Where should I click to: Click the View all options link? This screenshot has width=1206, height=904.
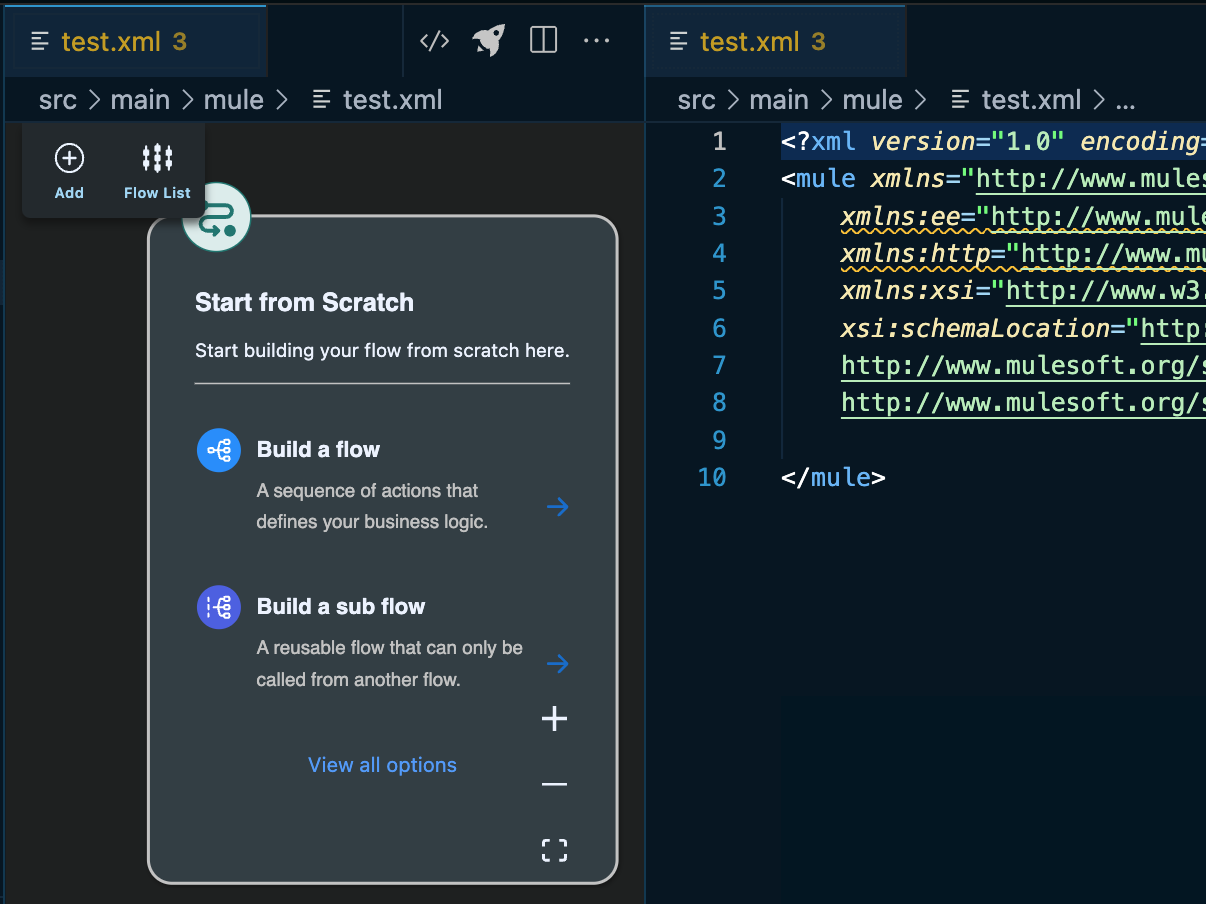click(x=382, y=764)
